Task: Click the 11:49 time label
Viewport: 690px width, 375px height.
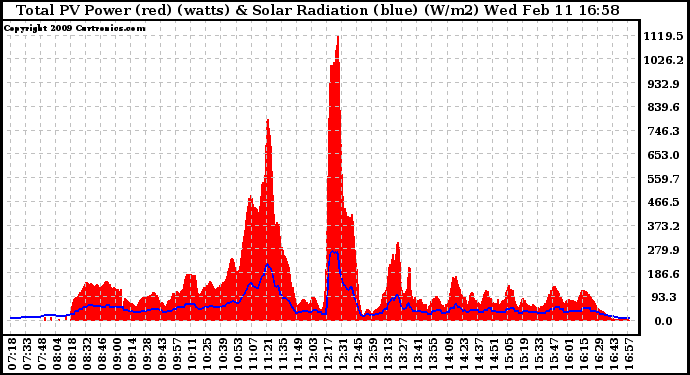Action: [x=298, y=354]
